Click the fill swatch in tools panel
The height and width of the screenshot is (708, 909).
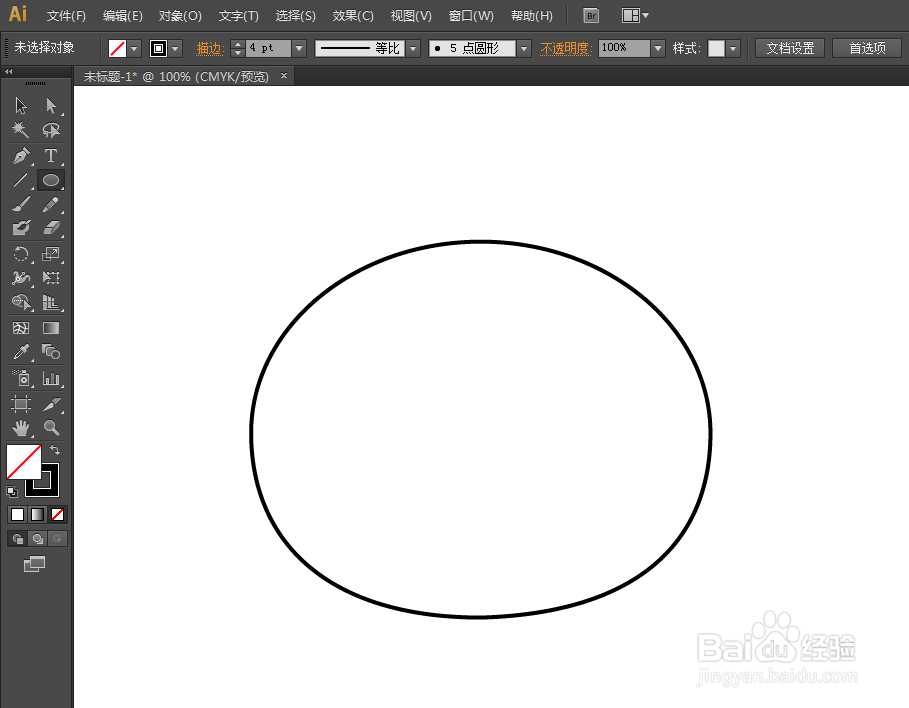coord(24,462)
